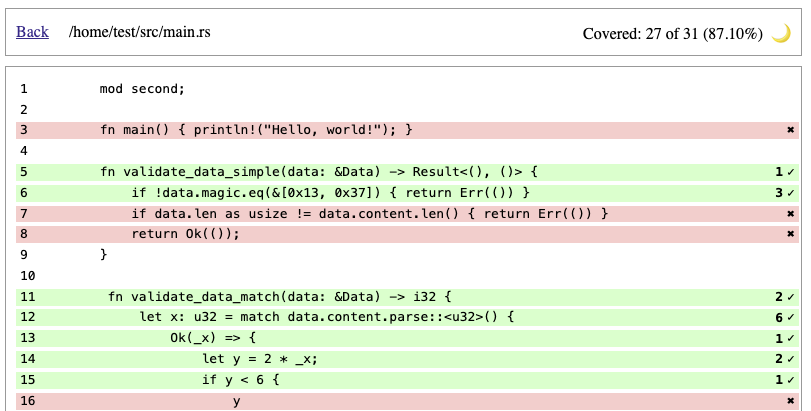The height and width of the screenshot is (411, 811).
Task: Click the Back link
Action: click(32, 32)
